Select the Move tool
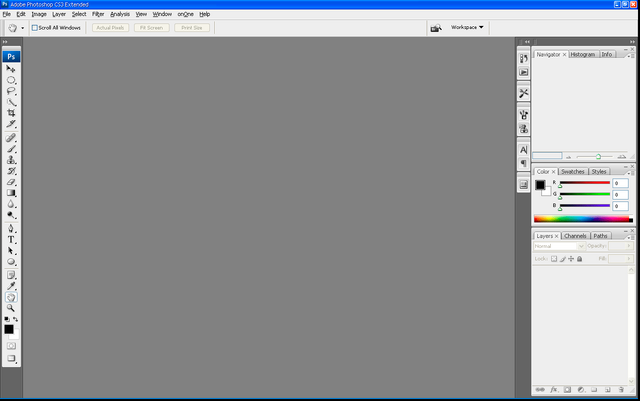 click(11, 69)
